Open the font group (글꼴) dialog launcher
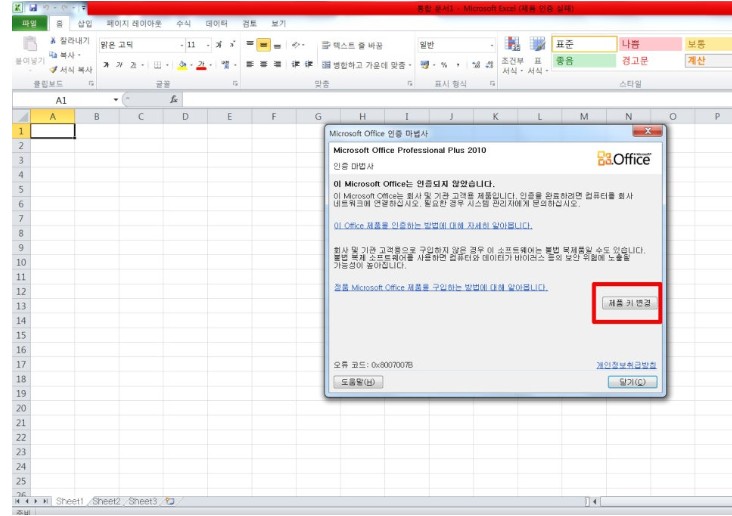Viewport: 732px width, 516px height. pyautogui.click(x=235, y=84)
